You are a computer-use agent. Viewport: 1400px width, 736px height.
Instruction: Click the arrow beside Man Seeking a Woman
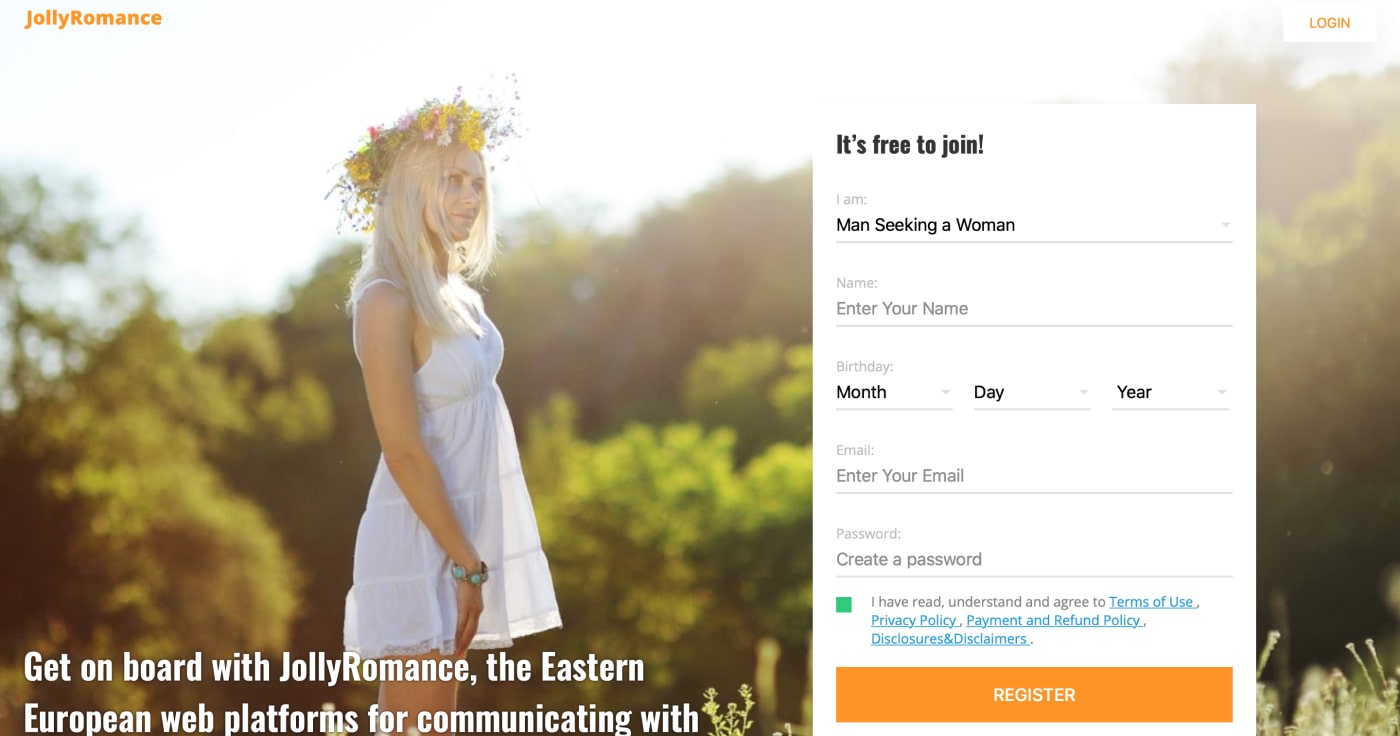point(1225,226)
